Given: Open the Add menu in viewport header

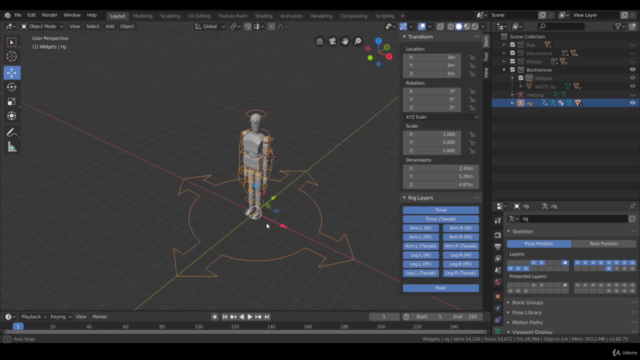Looking at the screenshot, I should point(110,27).
